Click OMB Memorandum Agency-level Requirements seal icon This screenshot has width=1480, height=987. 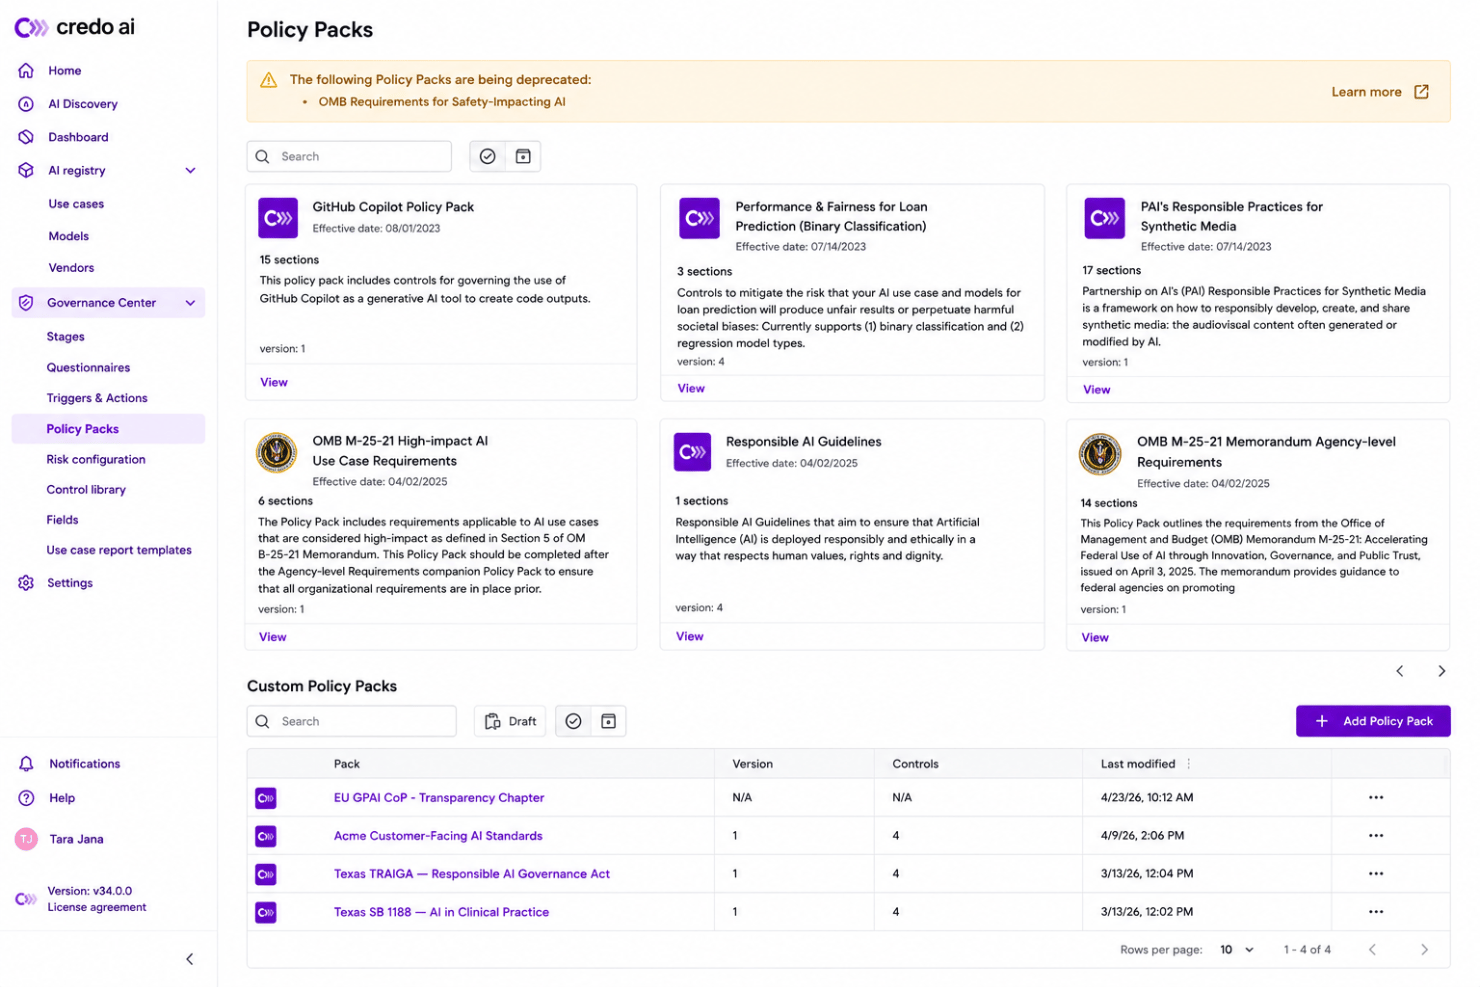(x=1100, y=454)
